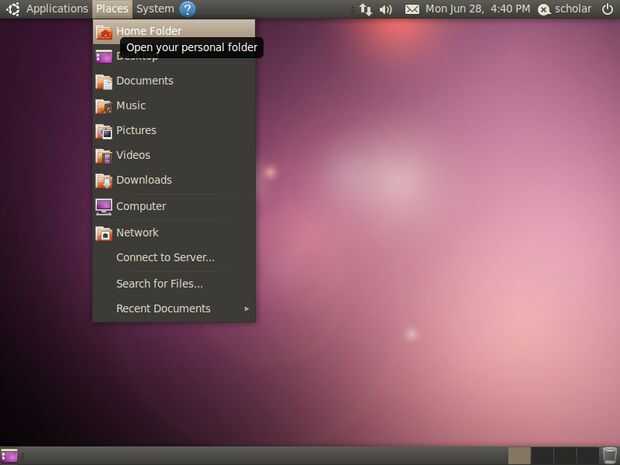Click the volume speaker icon
The width and height of the screenshot is (620, 465).
pos(386,9)
